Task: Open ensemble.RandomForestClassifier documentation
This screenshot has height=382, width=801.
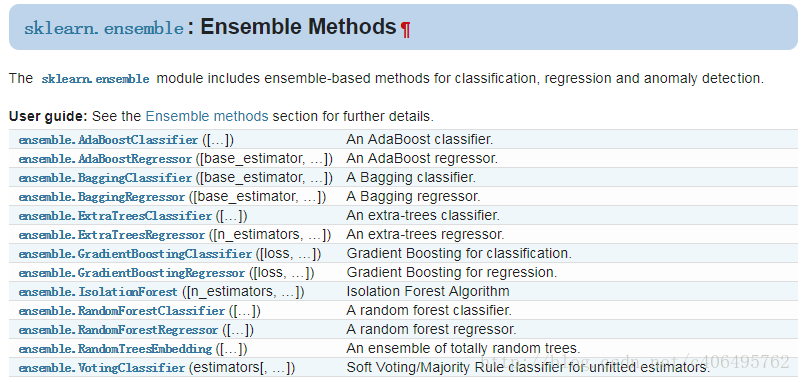Action: point(122,311)
